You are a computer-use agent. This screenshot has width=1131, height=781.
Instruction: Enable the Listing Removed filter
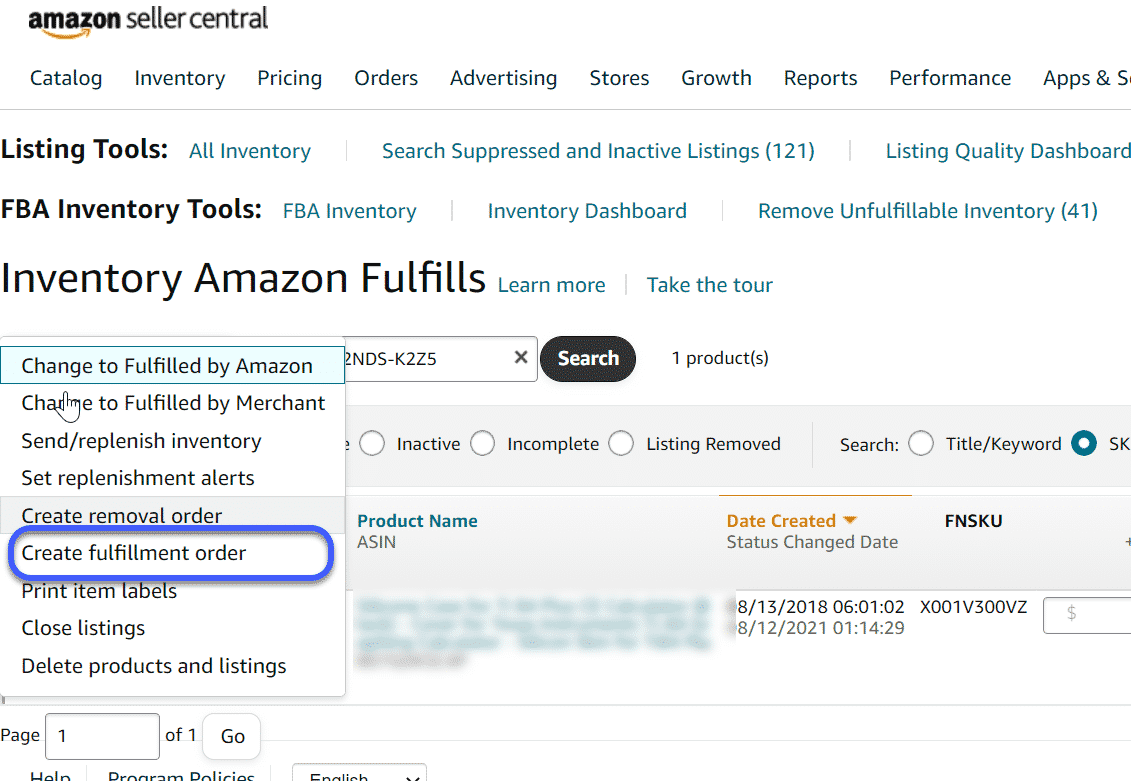pyautogui.click(x=620, y=443)
